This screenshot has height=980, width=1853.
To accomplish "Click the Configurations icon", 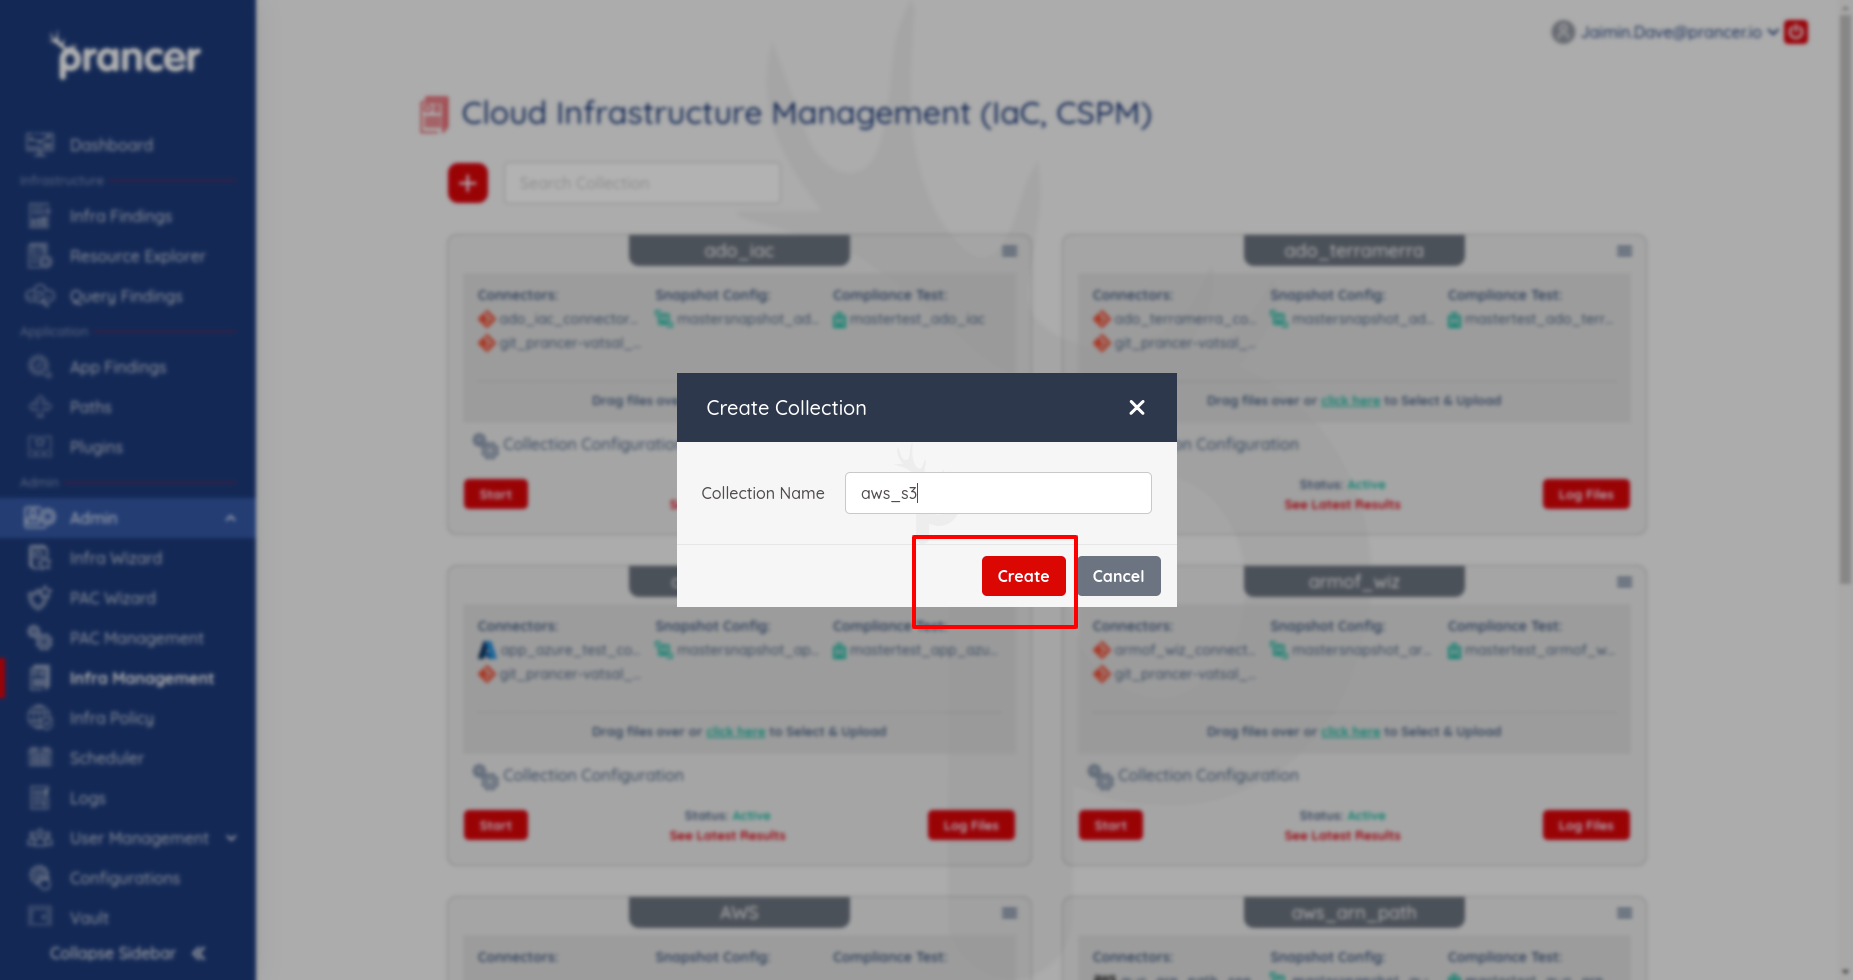I will (x=40, y=877).
